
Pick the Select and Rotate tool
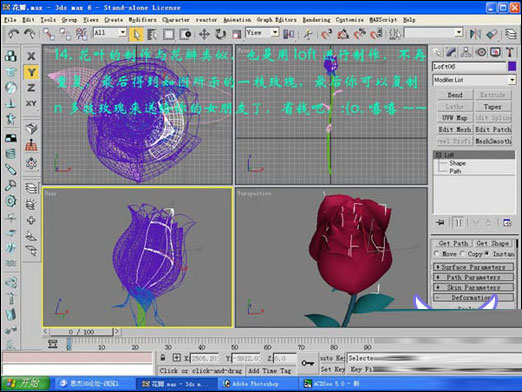220,34
